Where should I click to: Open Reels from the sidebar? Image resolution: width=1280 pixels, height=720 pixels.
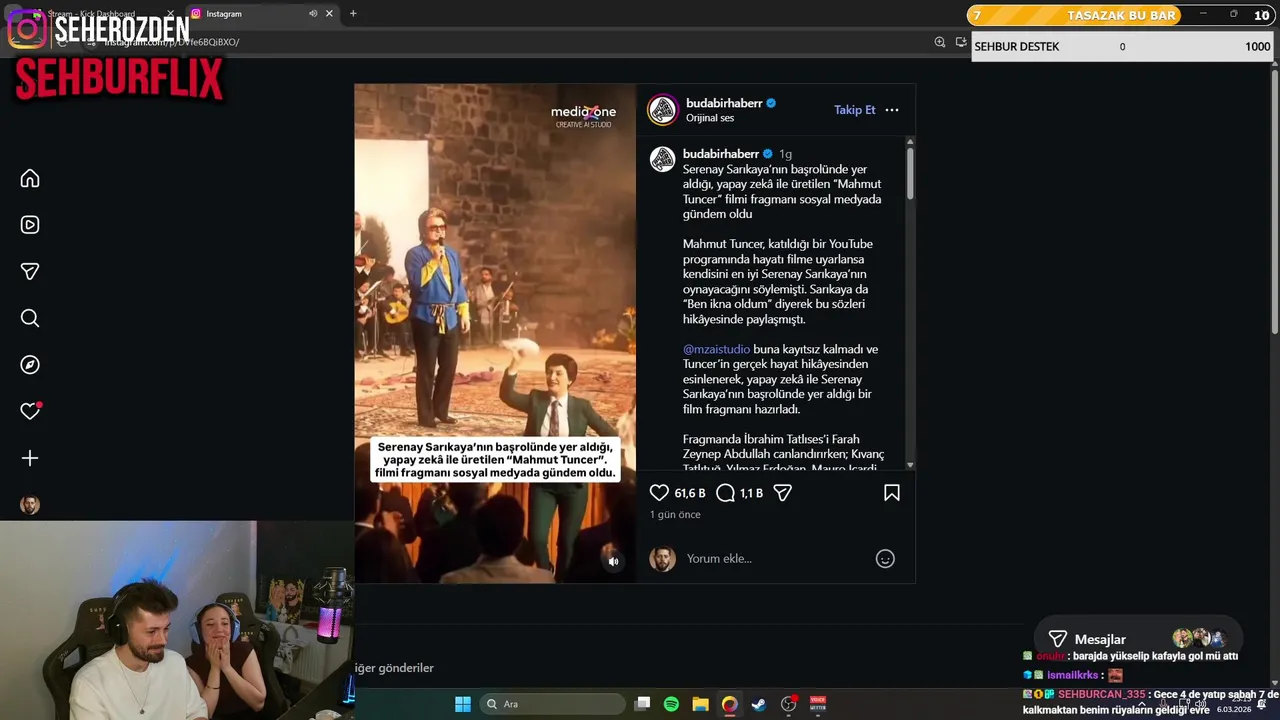click(30, 225)
